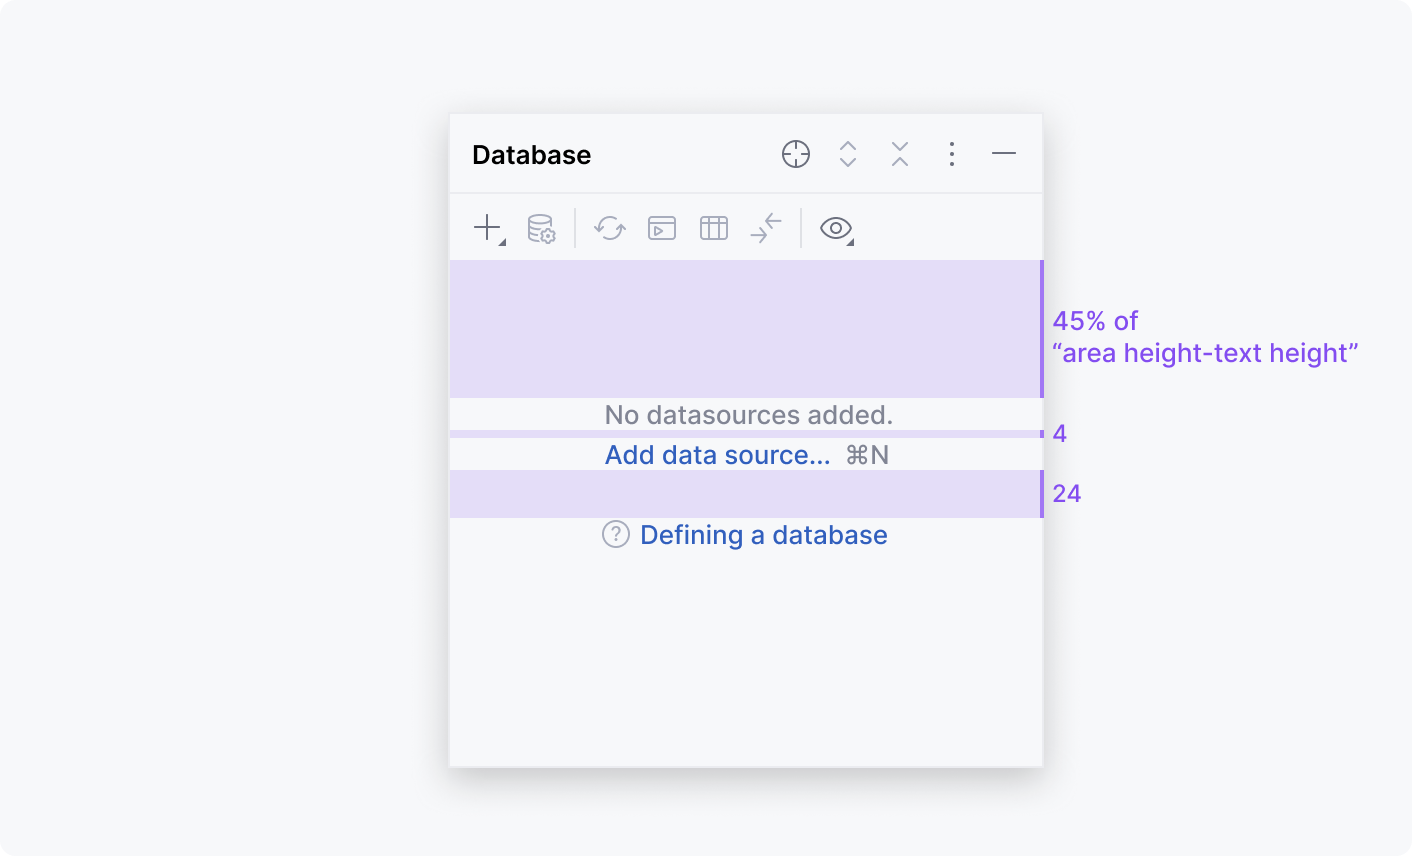The width and height of the screenshot is (1412, 856).
Task: Click the Refresh arrows icon
Action: click(x=610, y=229)
